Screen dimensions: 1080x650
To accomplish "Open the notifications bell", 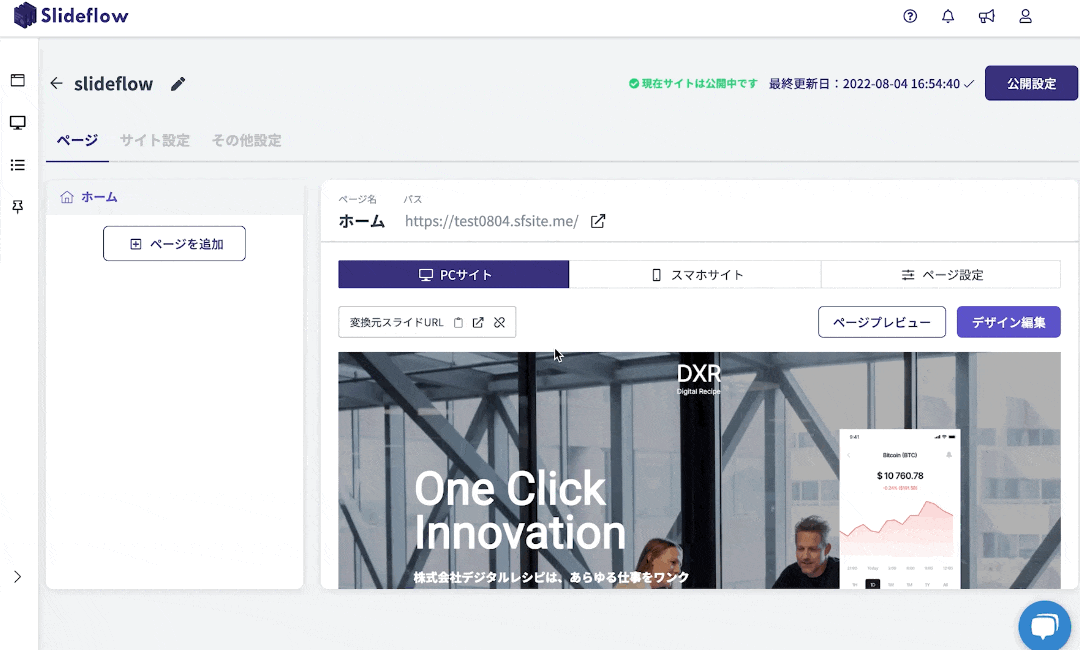I will coord(948,16).
